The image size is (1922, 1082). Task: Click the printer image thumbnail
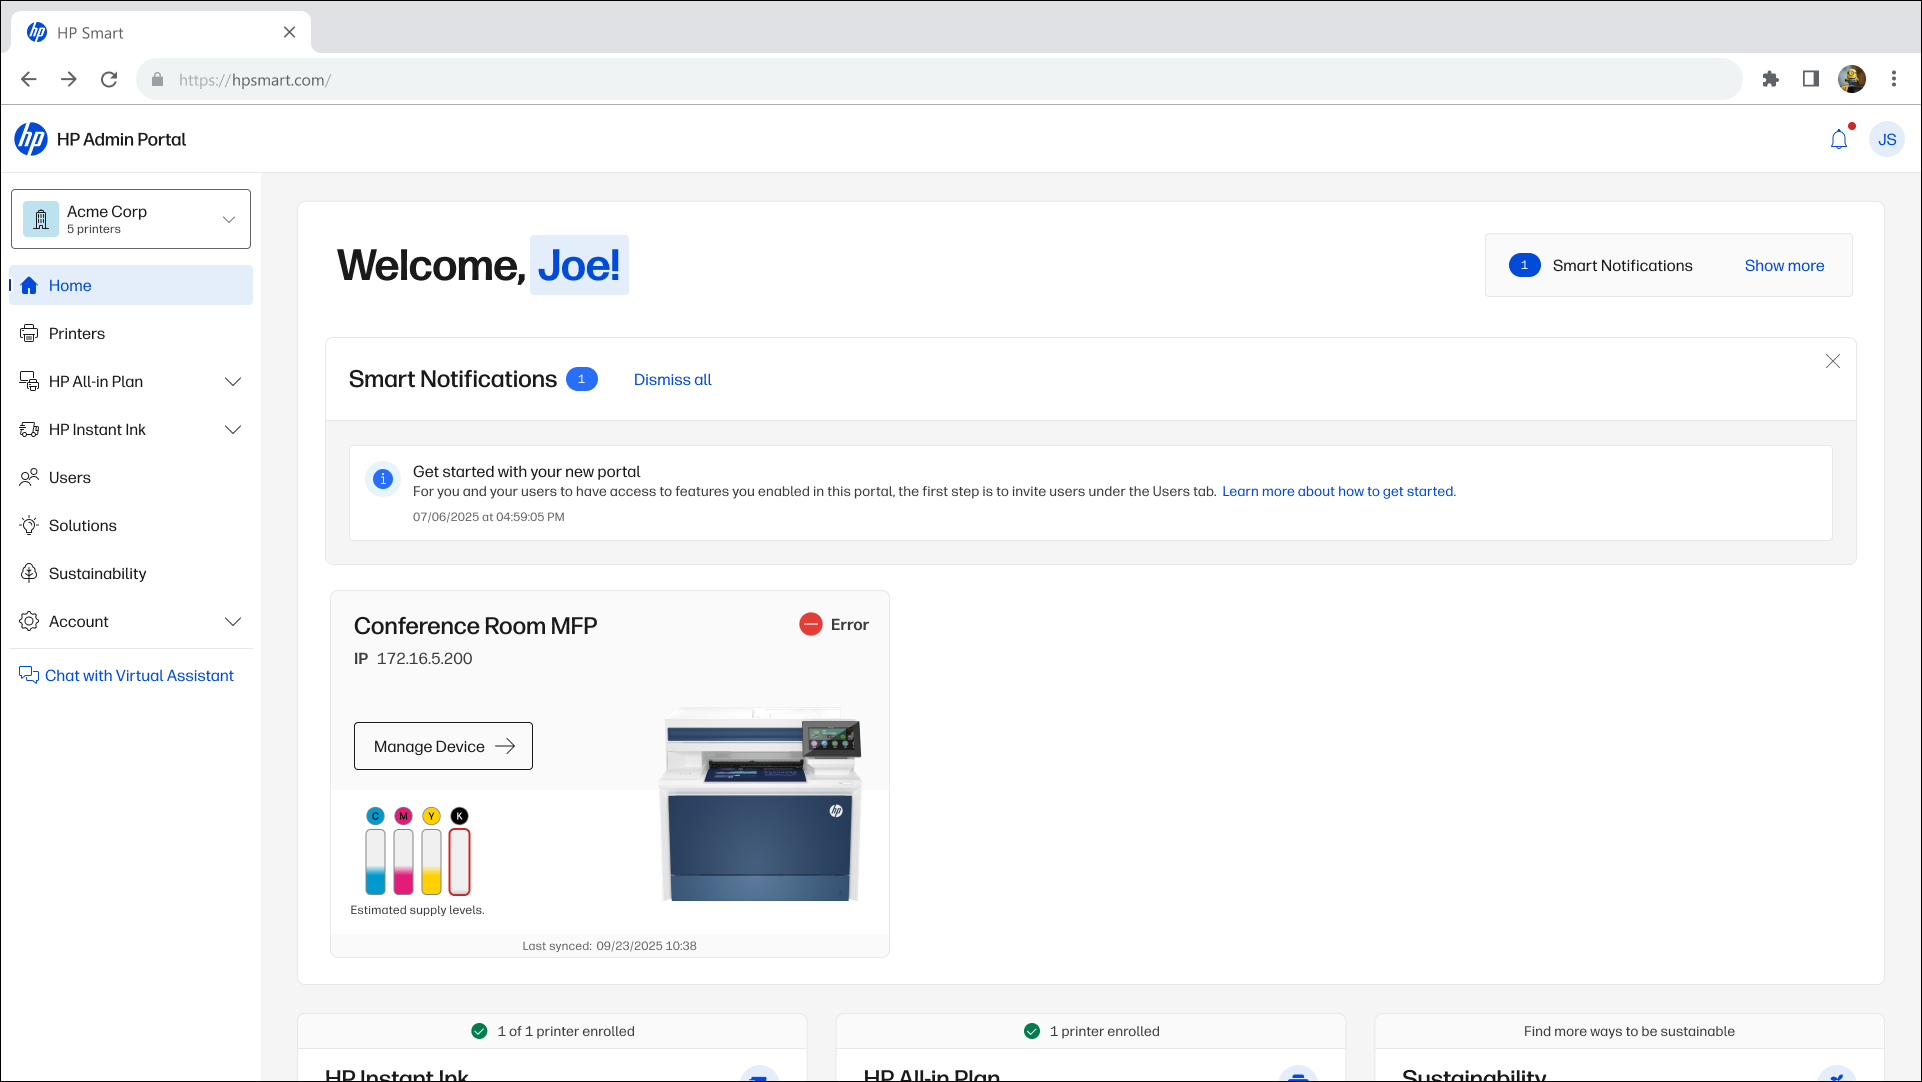760,805
